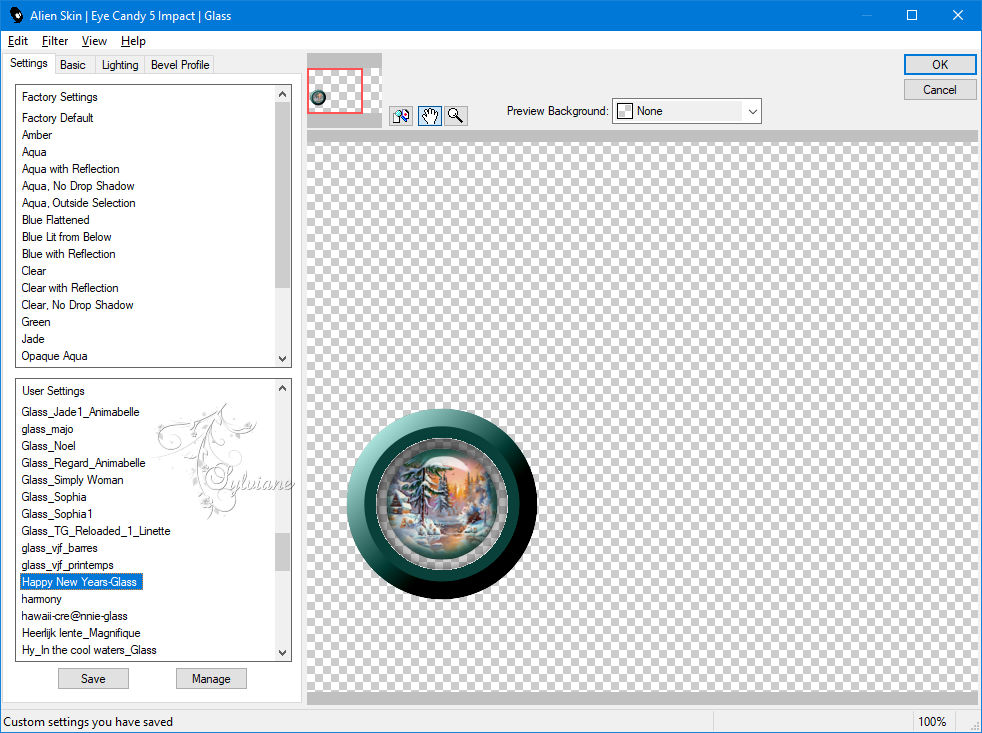Viewport: 982px width, 733px height.
Task: Select Heerlijk lente_Magnifique user setting
Action: click(81, 633)
